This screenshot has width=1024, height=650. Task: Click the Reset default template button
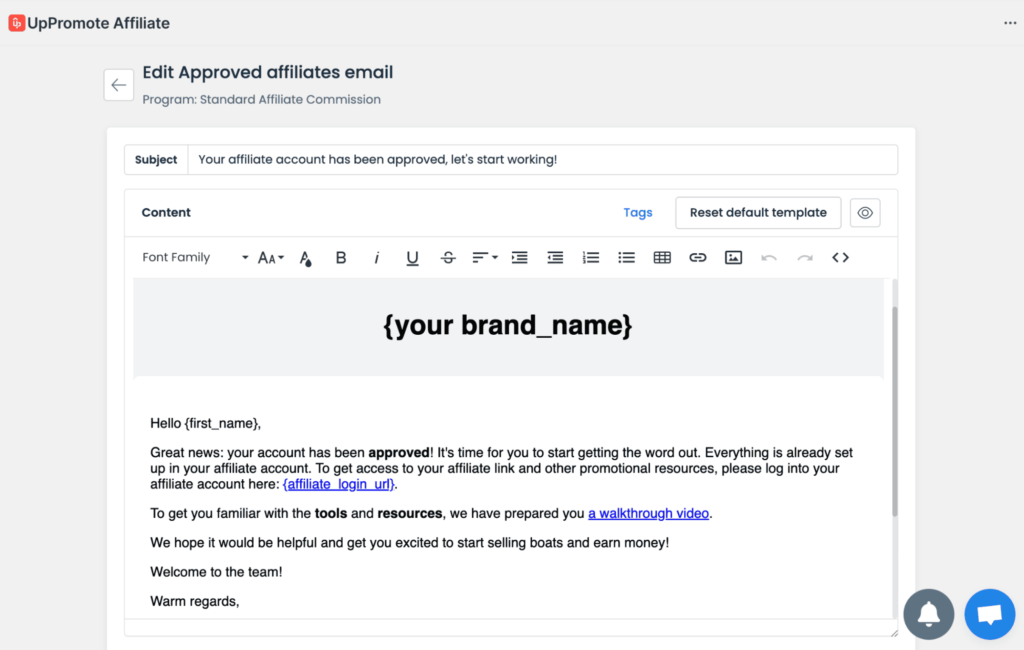[x=757, y=212]
